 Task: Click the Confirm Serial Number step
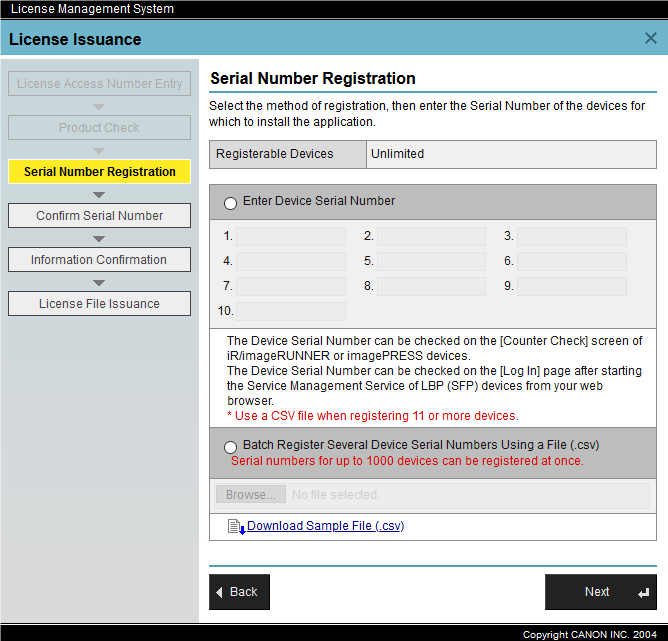point(99,216)
